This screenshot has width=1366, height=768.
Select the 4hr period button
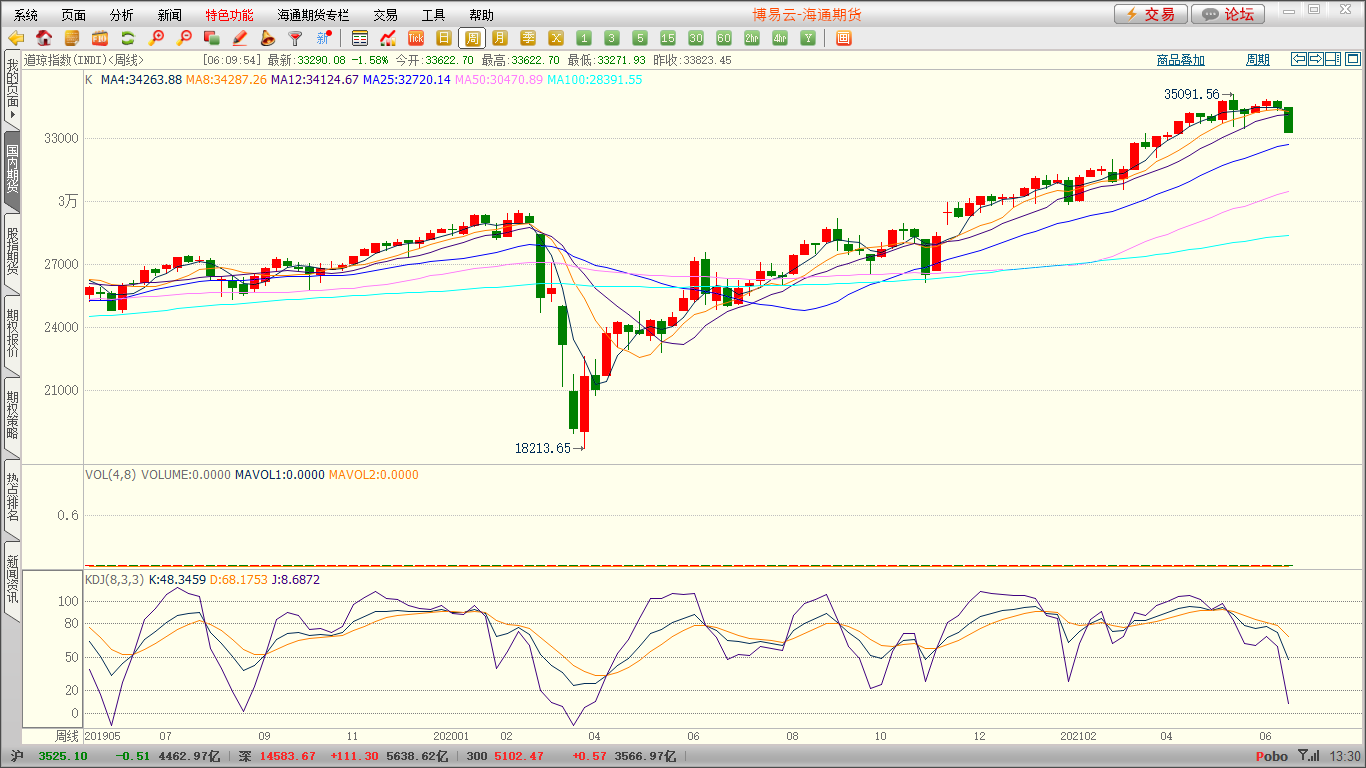780,38
